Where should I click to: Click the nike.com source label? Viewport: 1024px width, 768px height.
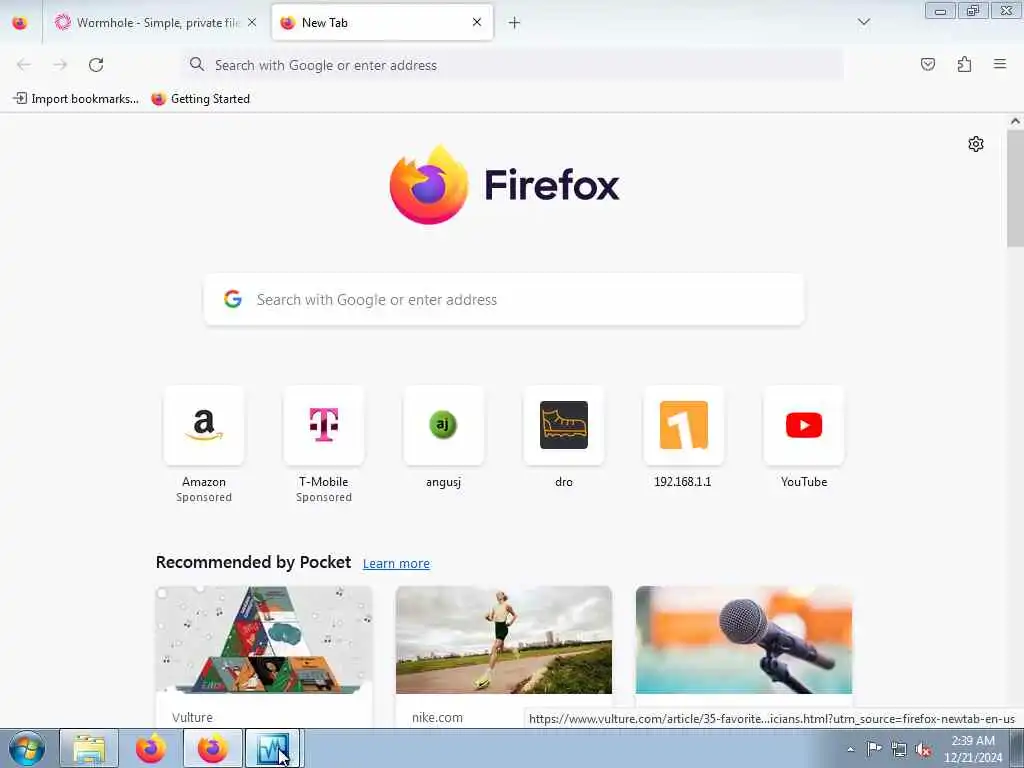[x=437, y=717]
